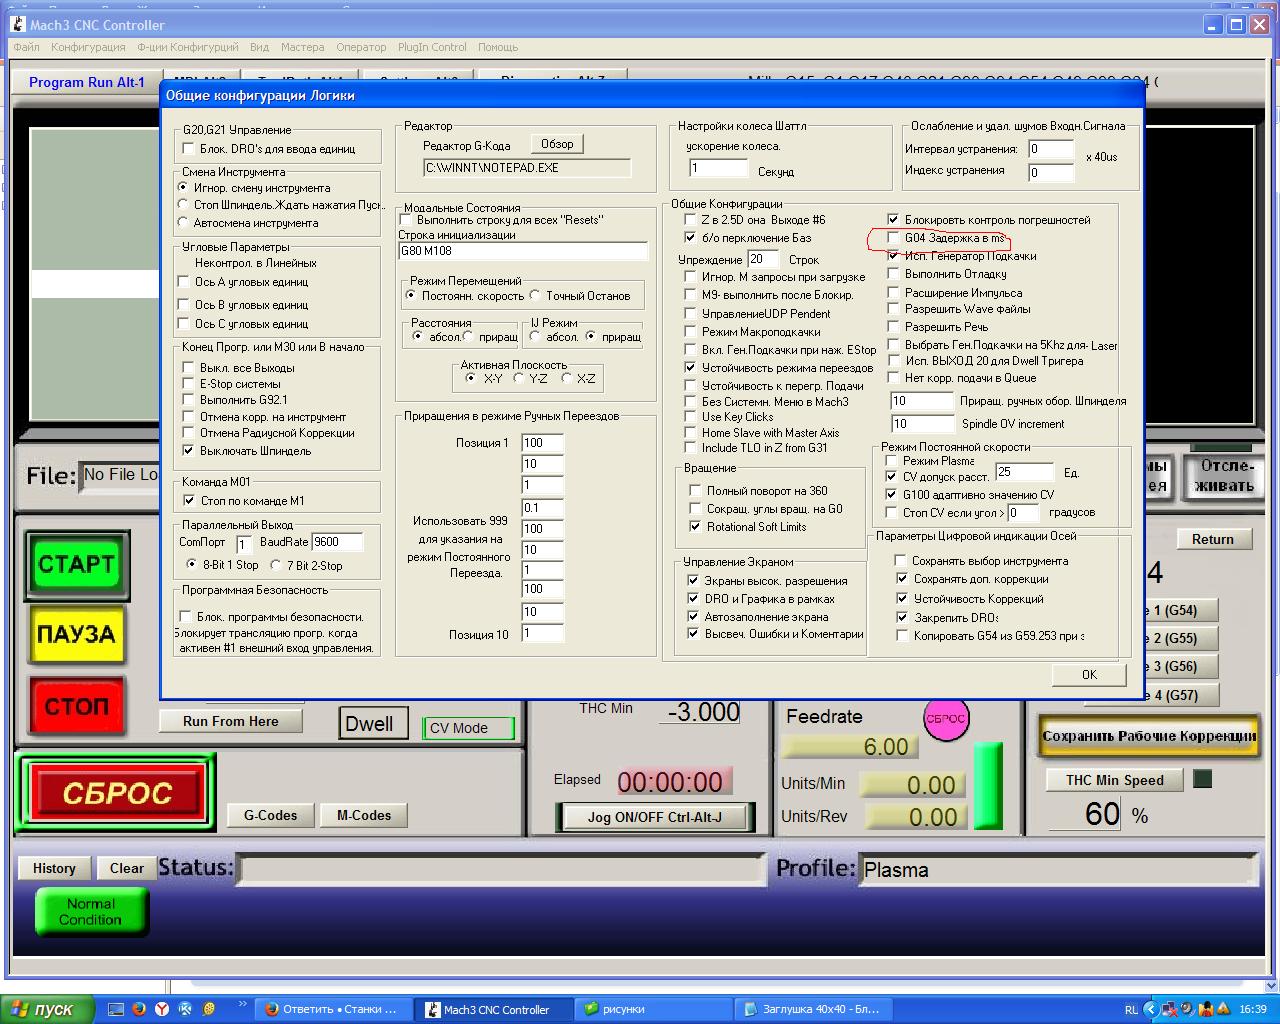Open the Вид menu
This screenshot has width=1280, height=1024.
259,47
